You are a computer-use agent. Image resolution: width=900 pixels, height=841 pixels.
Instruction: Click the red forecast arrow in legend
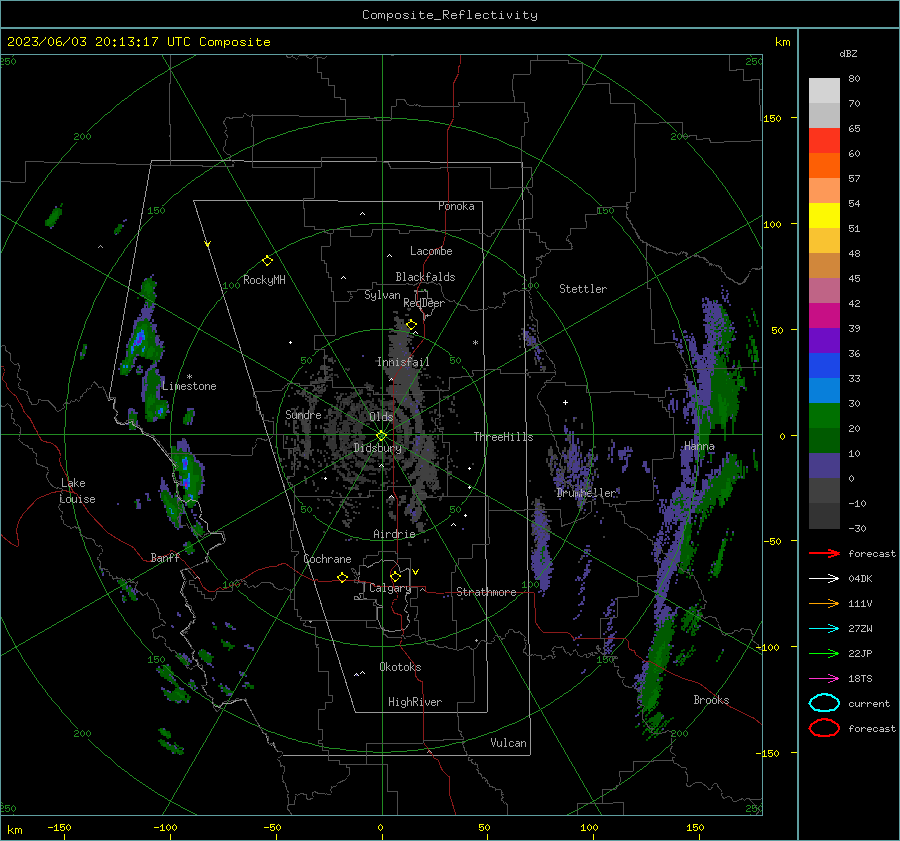(824, 553)
